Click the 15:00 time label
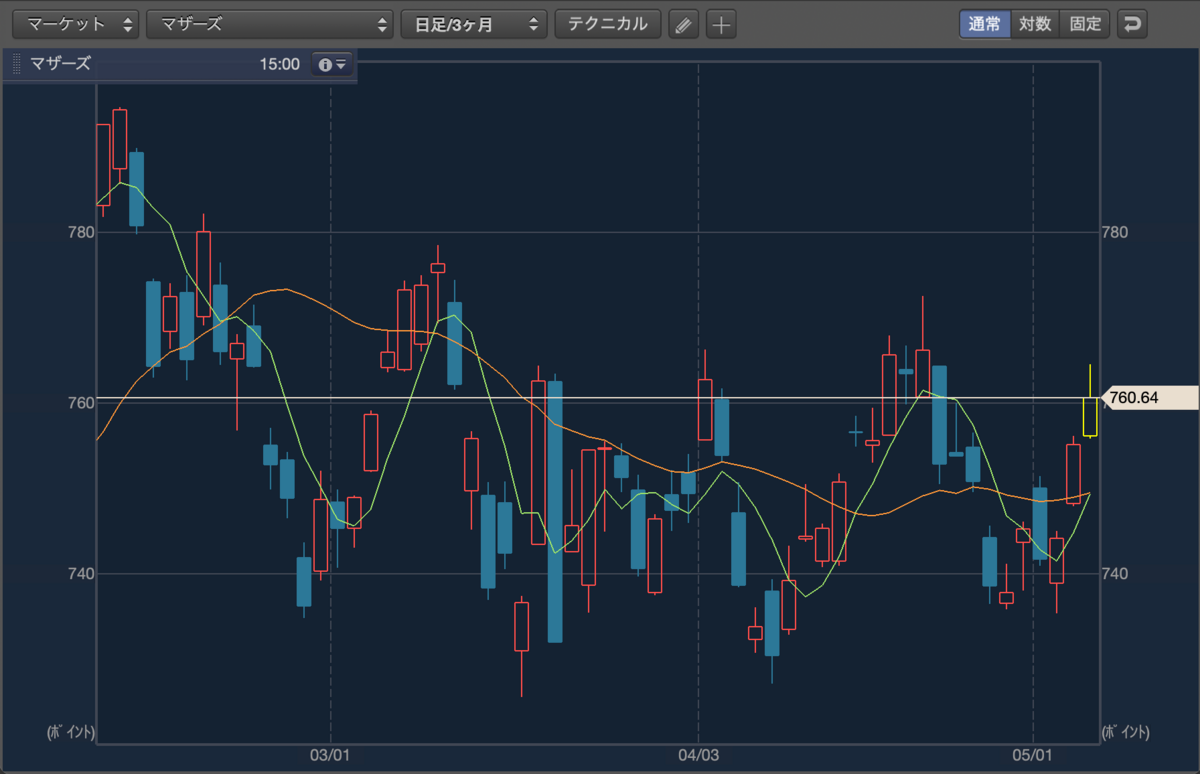The width and height of the screenshot is (1200, 774). (x=279, y=64)
